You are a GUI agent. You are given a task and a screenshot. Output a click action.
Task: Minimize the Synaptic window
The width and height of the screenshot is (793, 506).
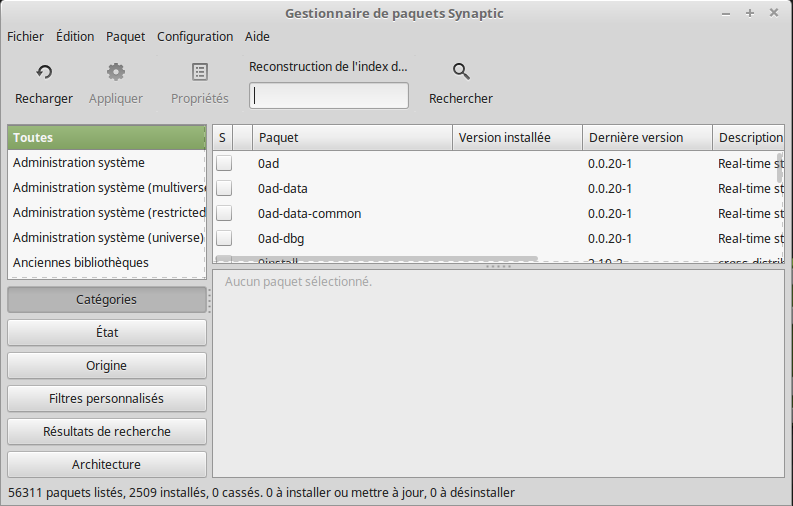tap(726, 14)
